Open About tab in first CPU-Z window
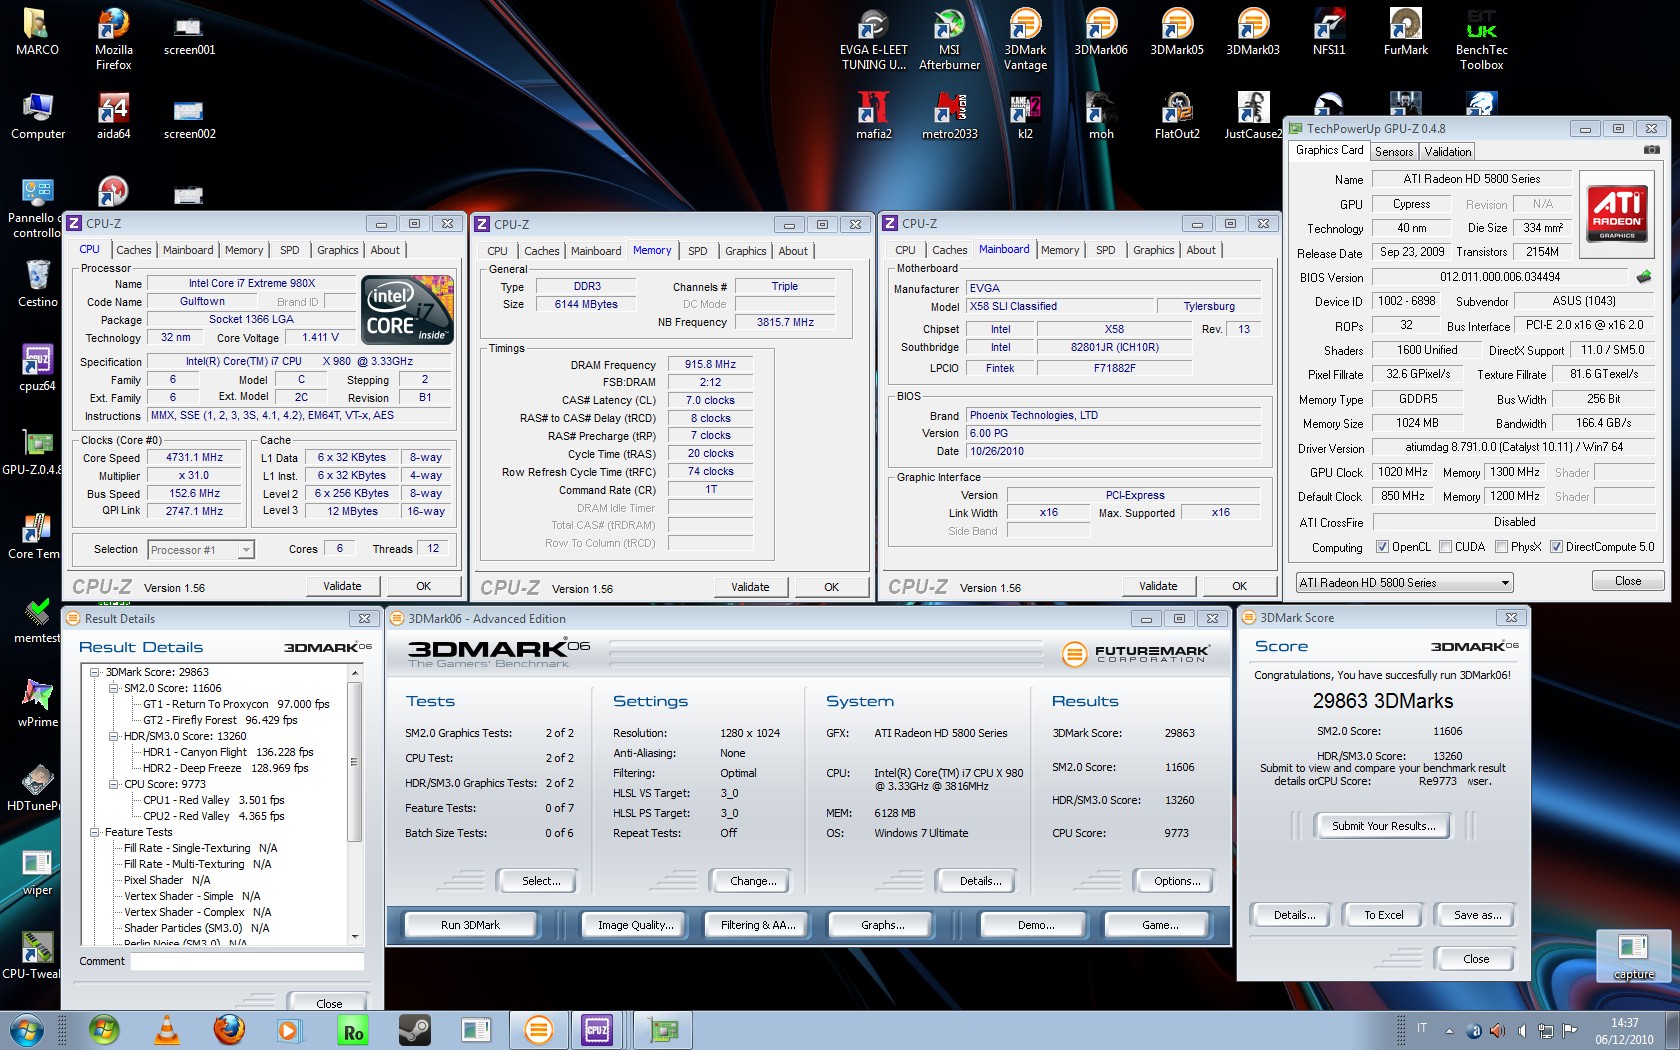 point(385,250)
